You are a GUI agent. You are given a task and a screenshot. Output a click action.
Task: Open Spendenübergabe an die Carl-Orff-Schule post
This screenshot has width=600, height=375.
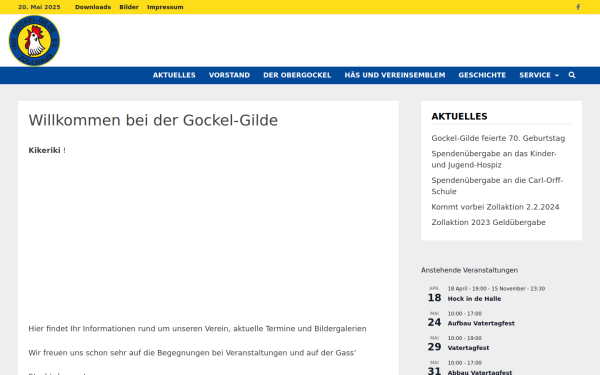(497, 186)
